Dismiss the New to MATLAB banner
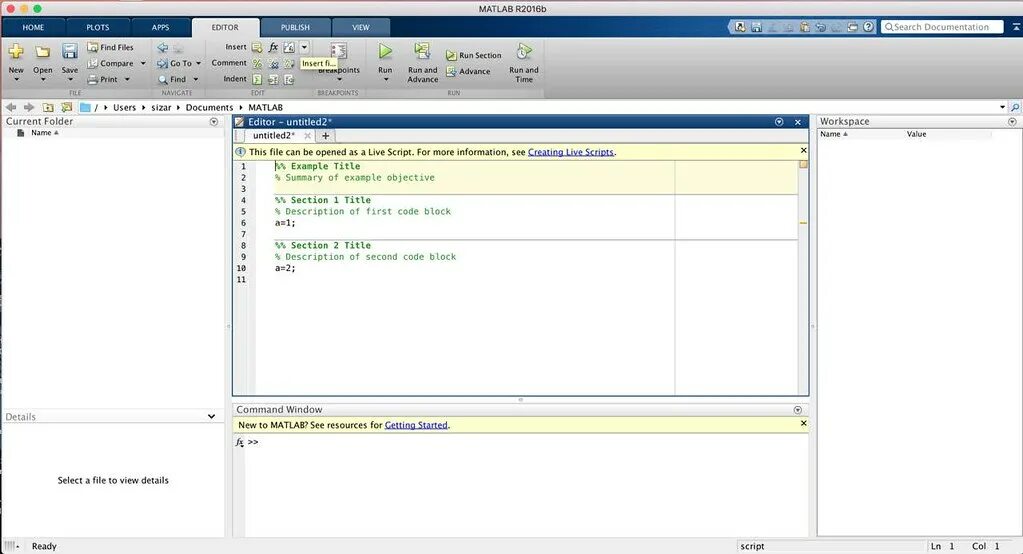Viewport: 1023px width, 554px height. coord(804,423)
